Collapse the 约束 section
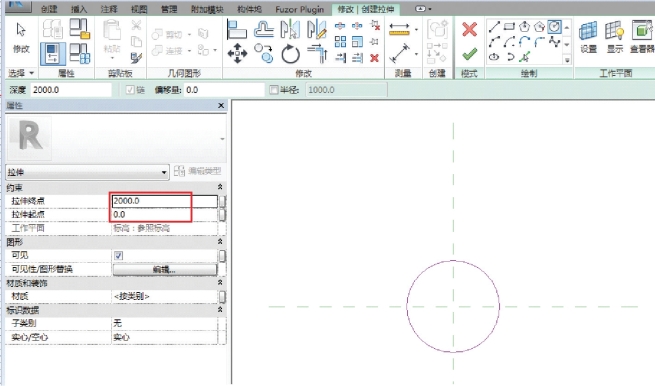The height and width of the screenshot is (386, 655). [x=220, y=187]
